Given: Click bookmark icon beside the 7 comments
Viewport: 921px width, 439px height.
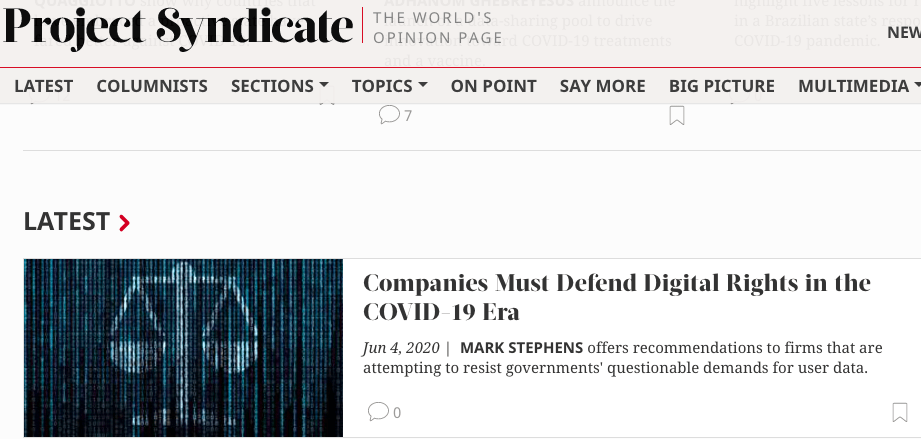Looking at the screenshot, I should (x=677, y=116).
